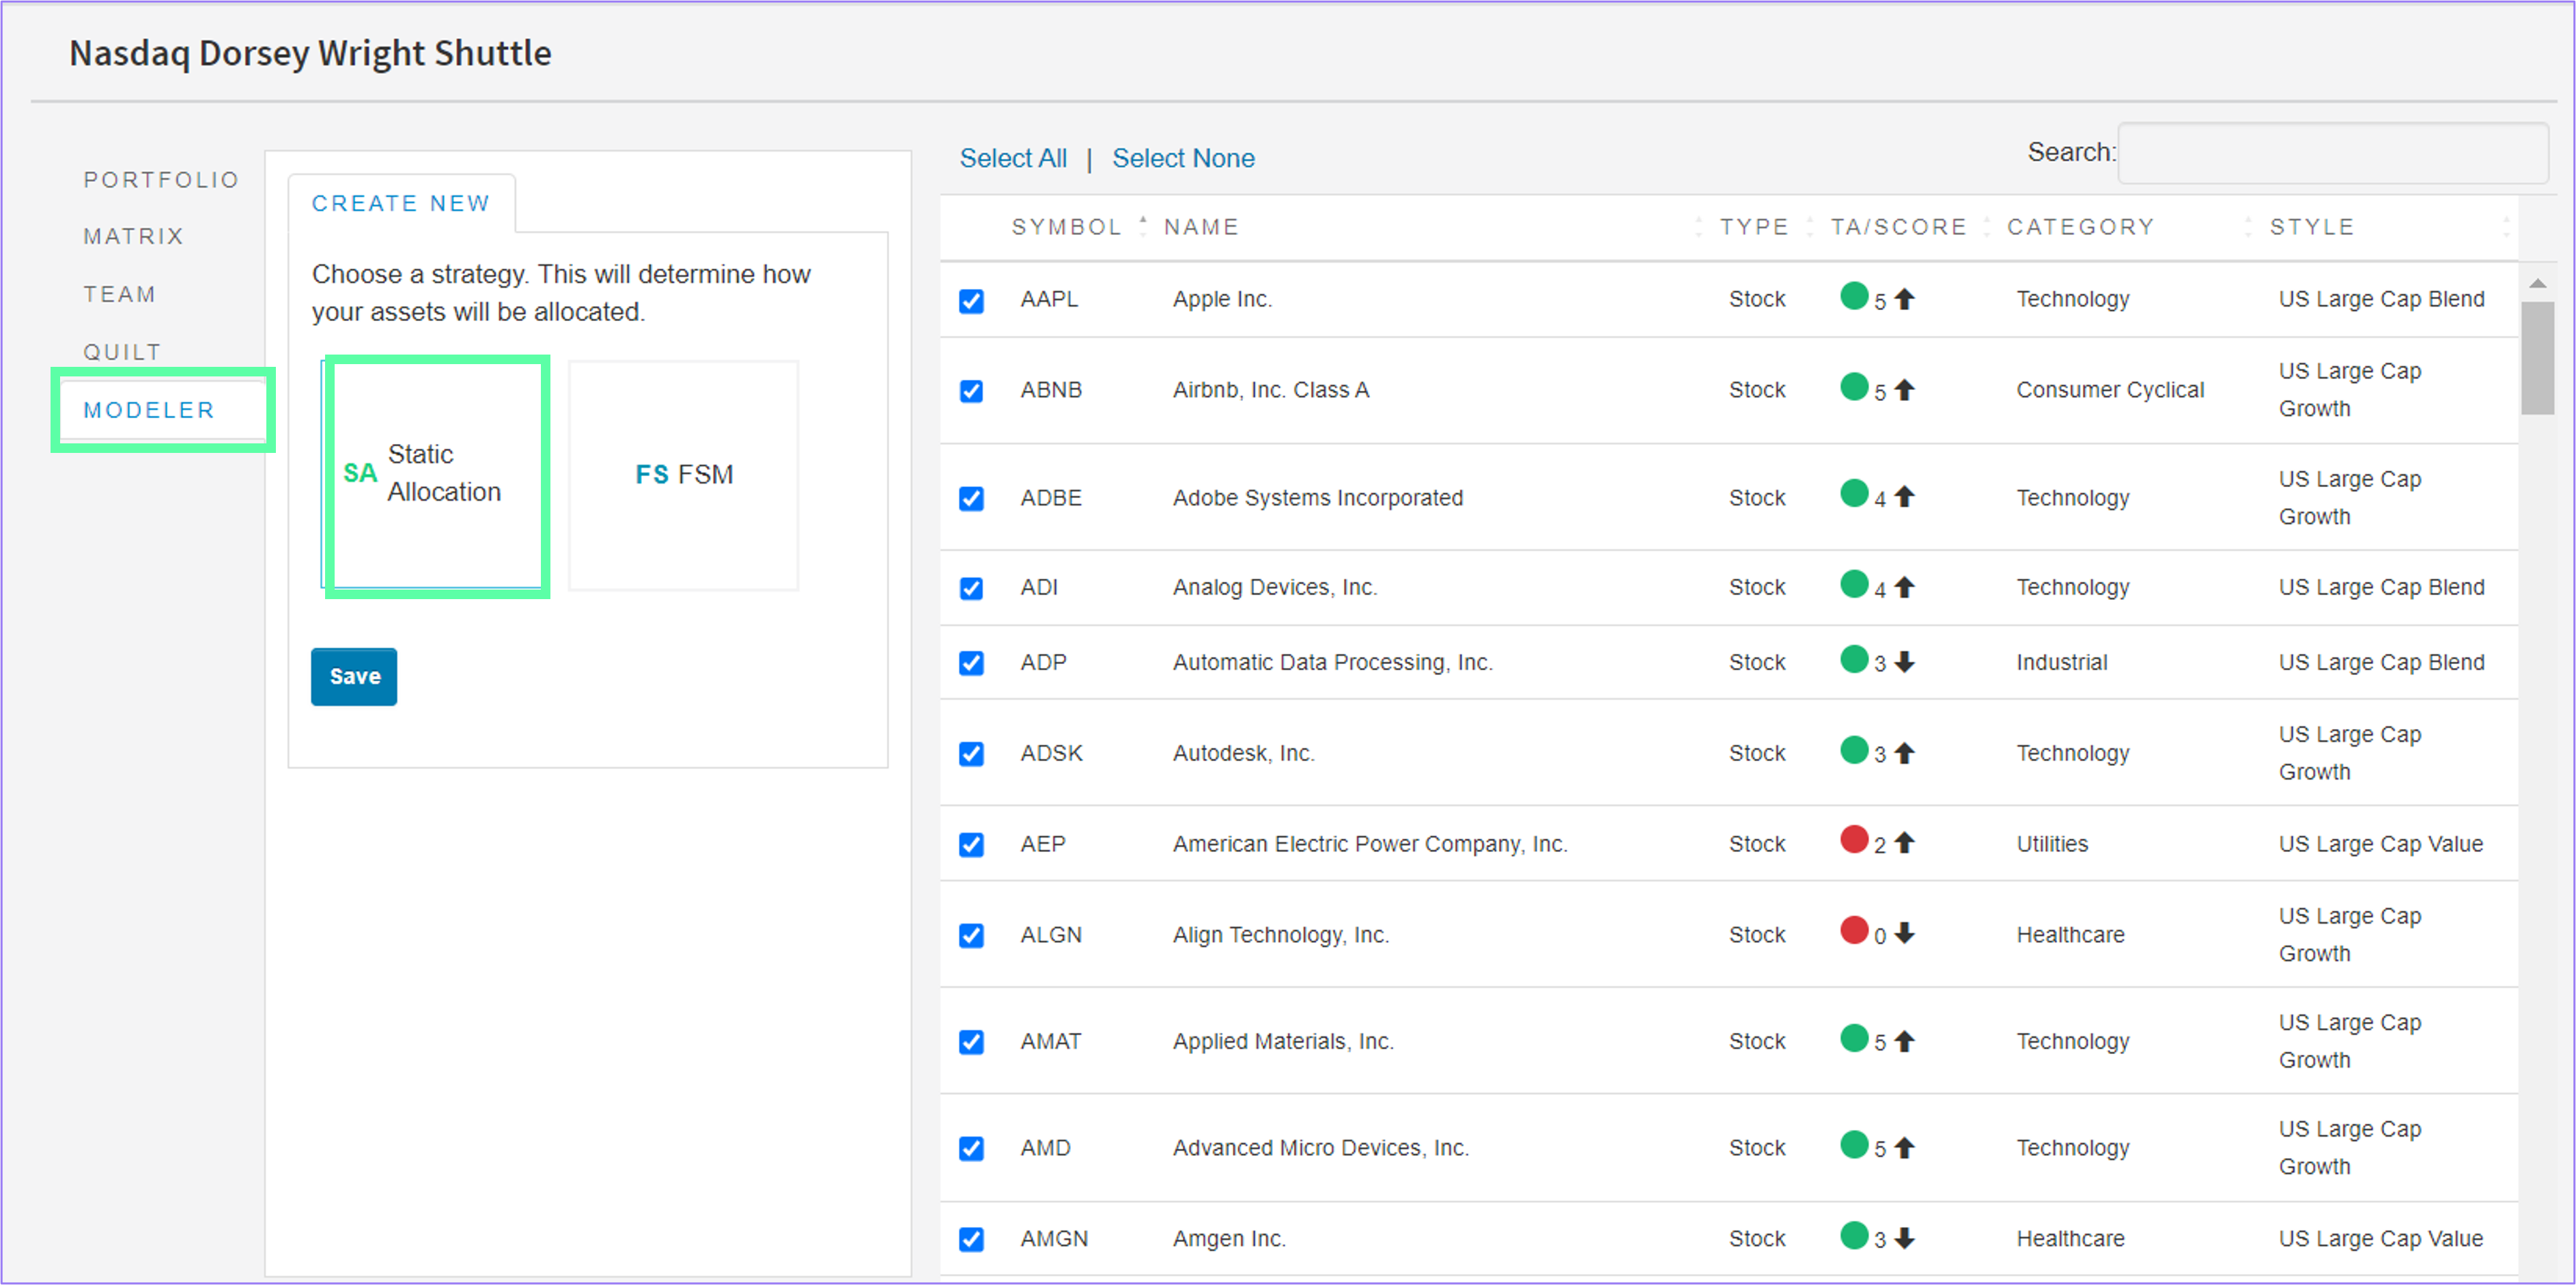Click the Select None link
Screen dimensions: 2576x1285
1184,157
